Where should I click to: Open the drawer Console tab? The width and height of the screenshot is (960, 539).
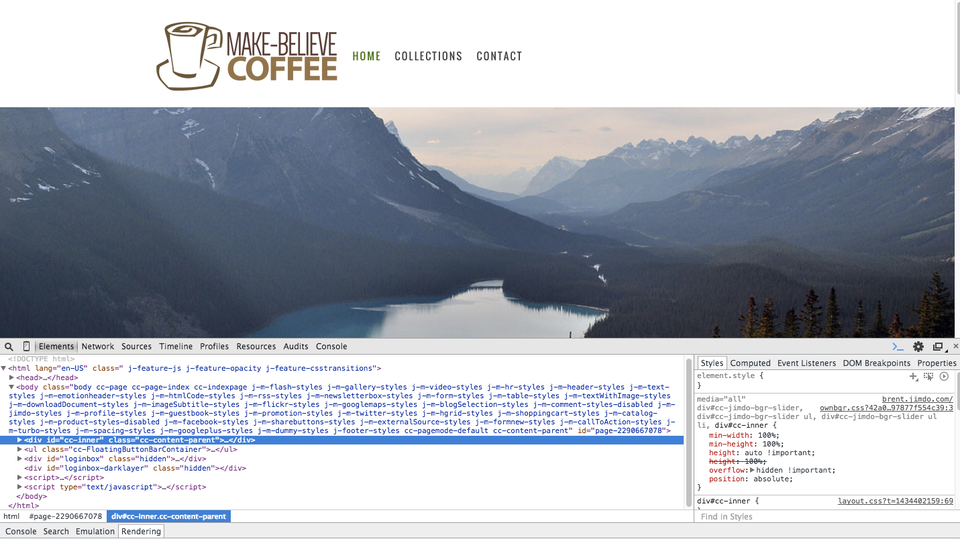[21, 531]
